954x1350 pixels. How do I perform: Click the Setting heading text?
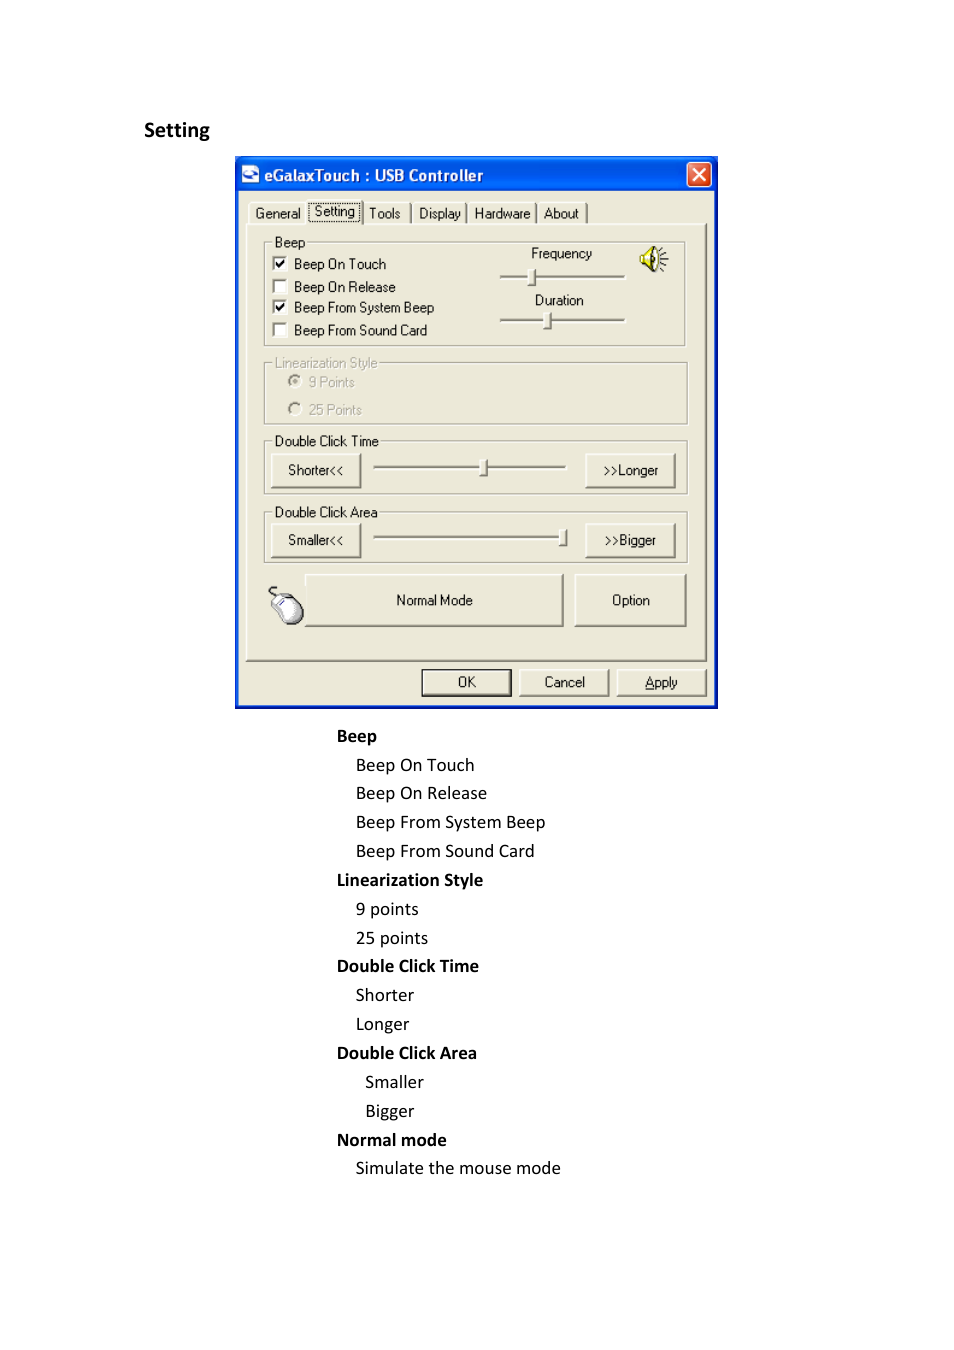click(x=177, y=130)
